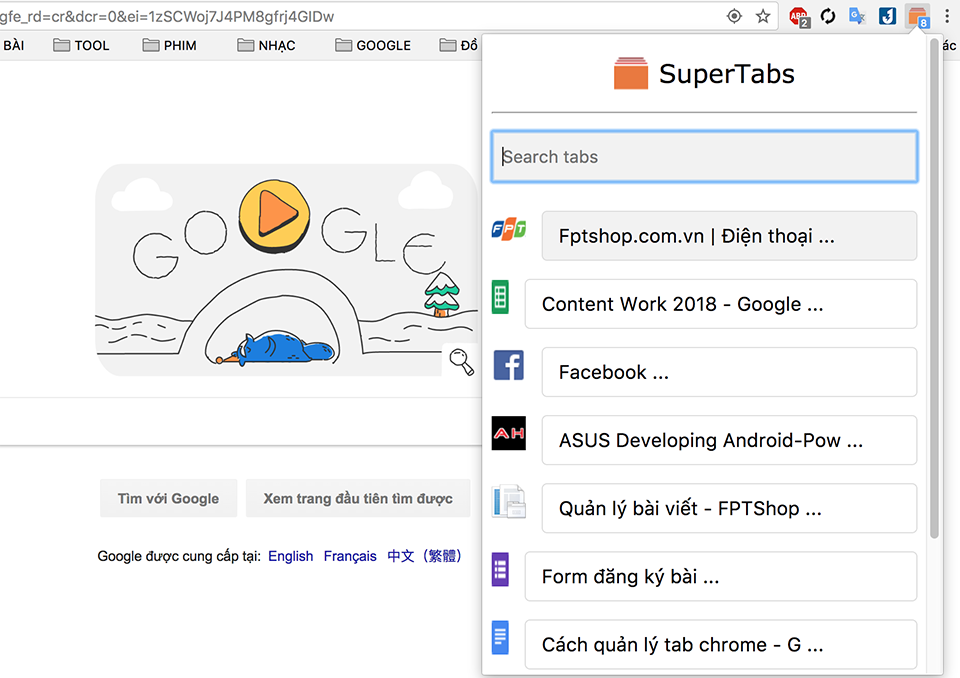Open the TOOL bookmarks folder
Image resolution: width=960 pixels, height=678 pixels.
click(81, 45)
